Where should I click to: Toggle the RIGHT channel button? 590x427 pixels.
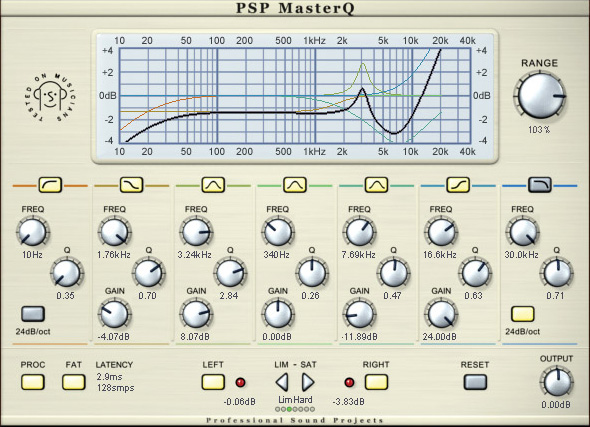click(376, 382)
